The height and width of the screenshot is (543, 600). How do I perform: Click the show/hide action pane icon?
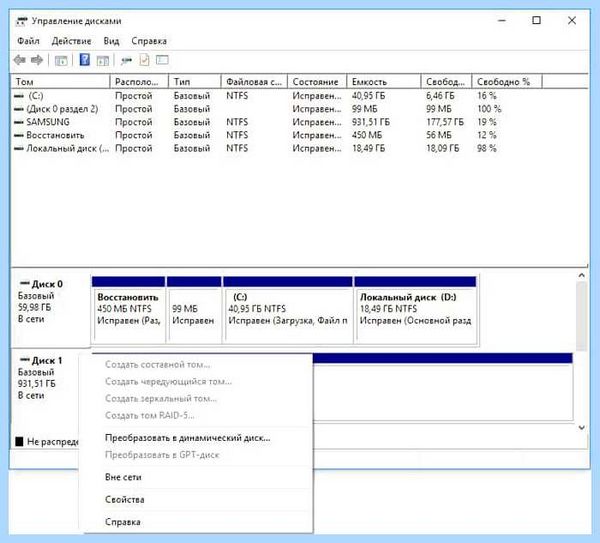pos(103,60)
